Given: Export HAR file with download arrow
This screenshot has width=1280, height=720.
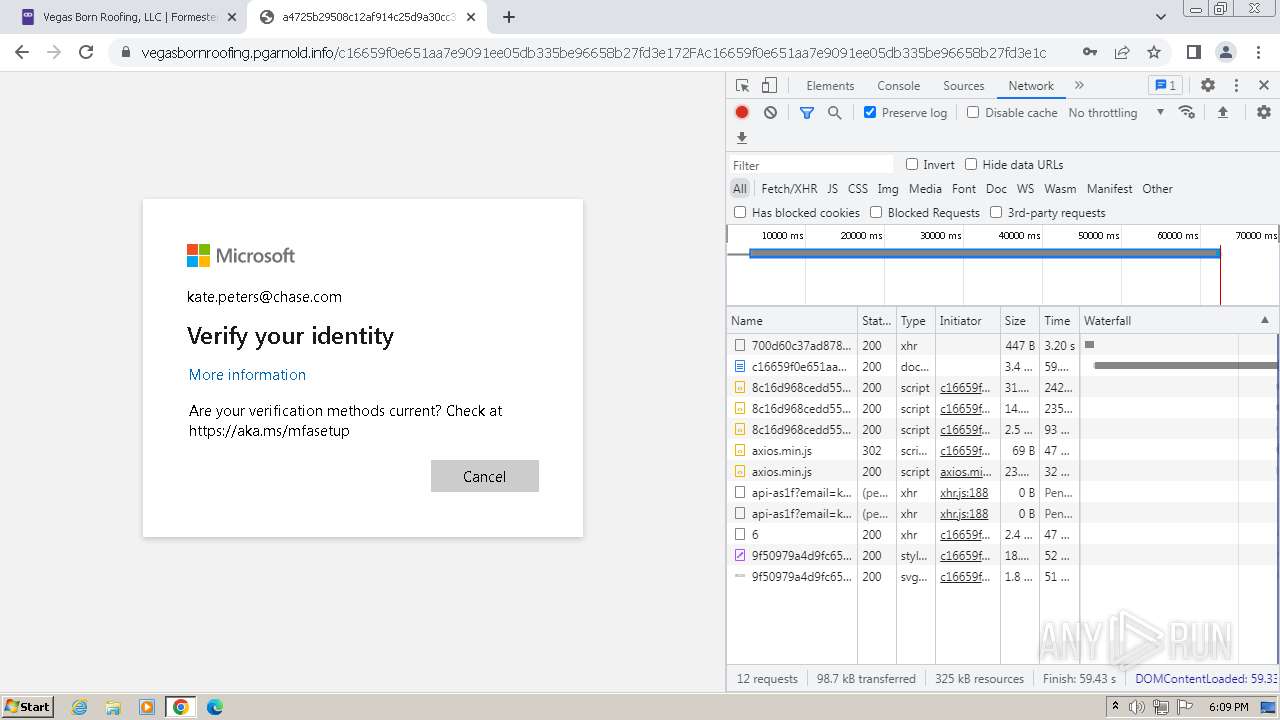Looking at the screenshot, I should [742, 138].
